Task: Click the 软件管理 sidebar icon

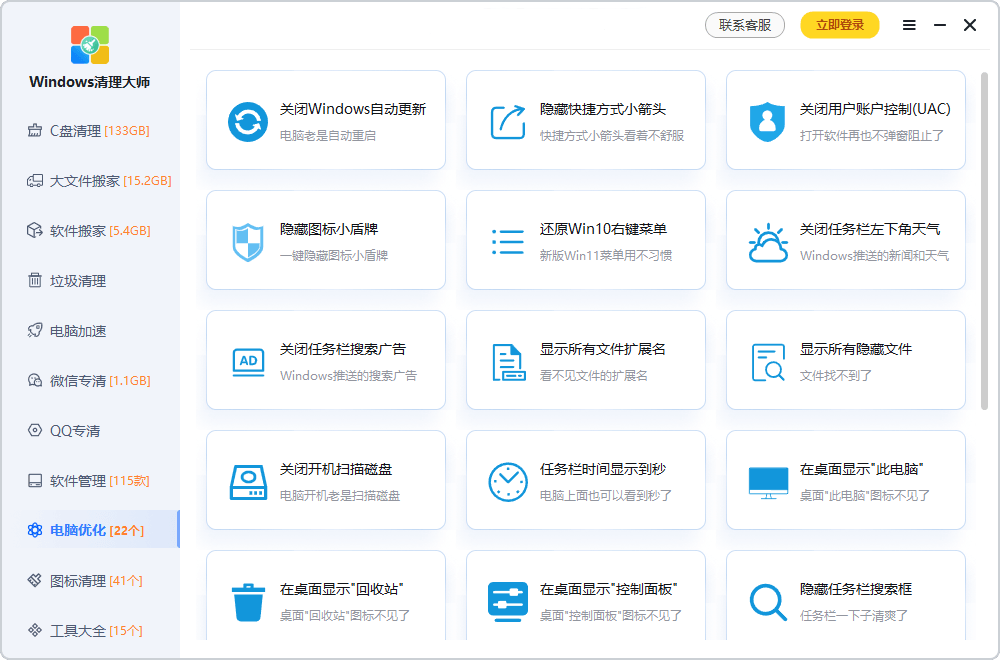Action: pyautogui.click(x=35, y=481)
